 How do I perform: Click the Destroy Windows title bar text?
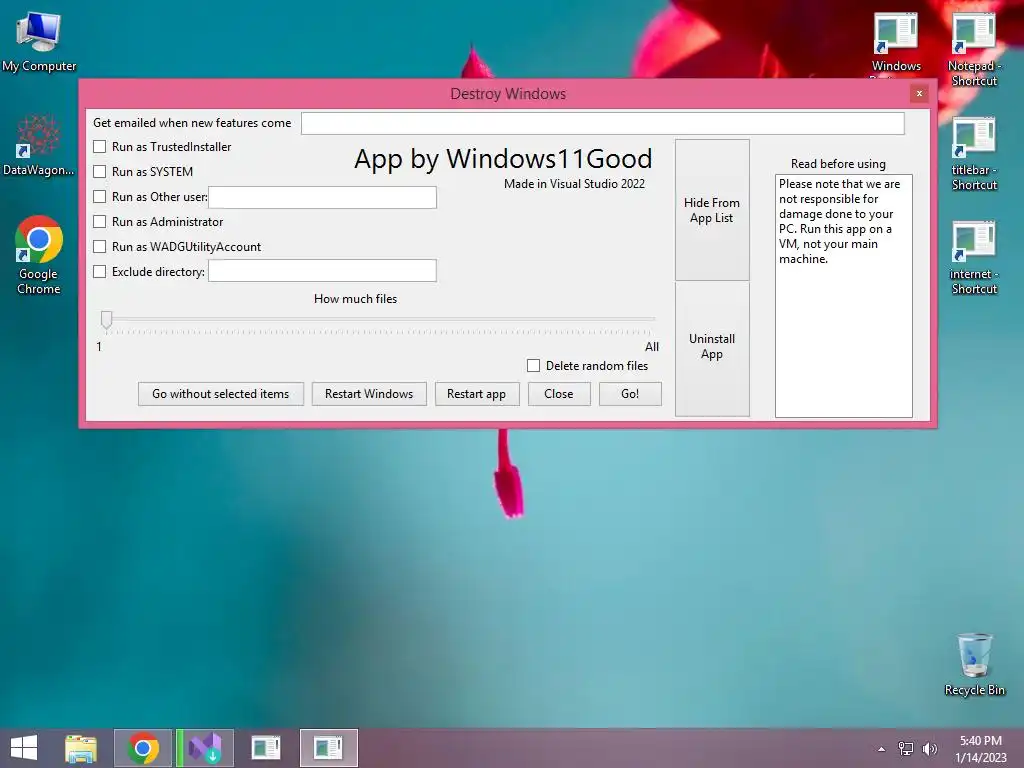508,93
